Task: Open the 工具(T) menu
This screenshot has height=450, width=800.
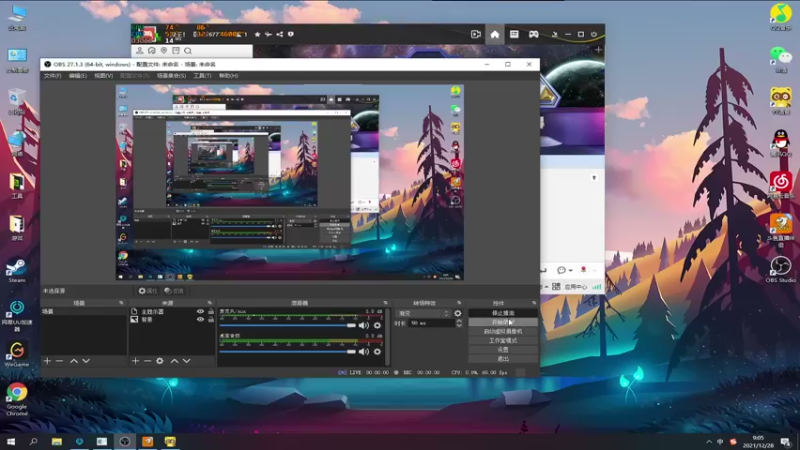Action: 202,76
